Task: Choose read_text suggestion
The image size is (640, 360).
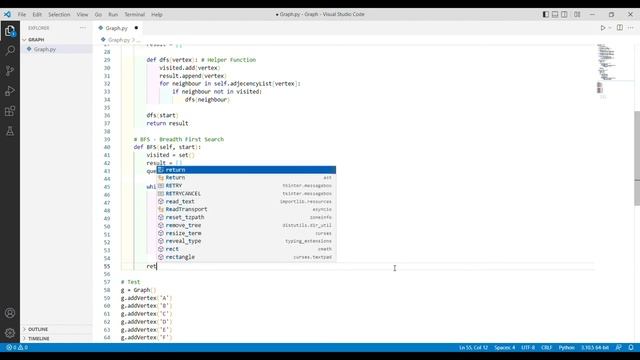Action: (246, 202)
